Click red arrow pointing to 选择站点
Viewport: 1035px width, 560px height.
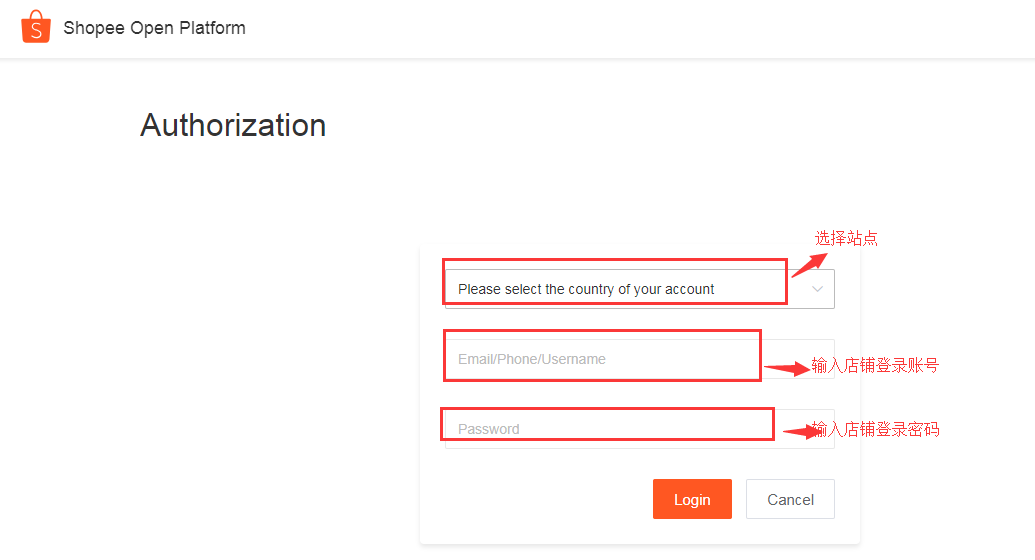pos(809,264)
